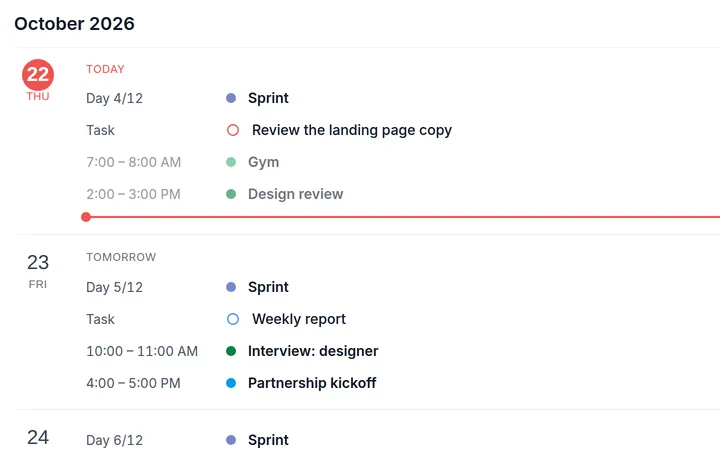The height and width of the screenshot is (450, 720).
Task: Open the Gym event
Action: tap(264, 163)
